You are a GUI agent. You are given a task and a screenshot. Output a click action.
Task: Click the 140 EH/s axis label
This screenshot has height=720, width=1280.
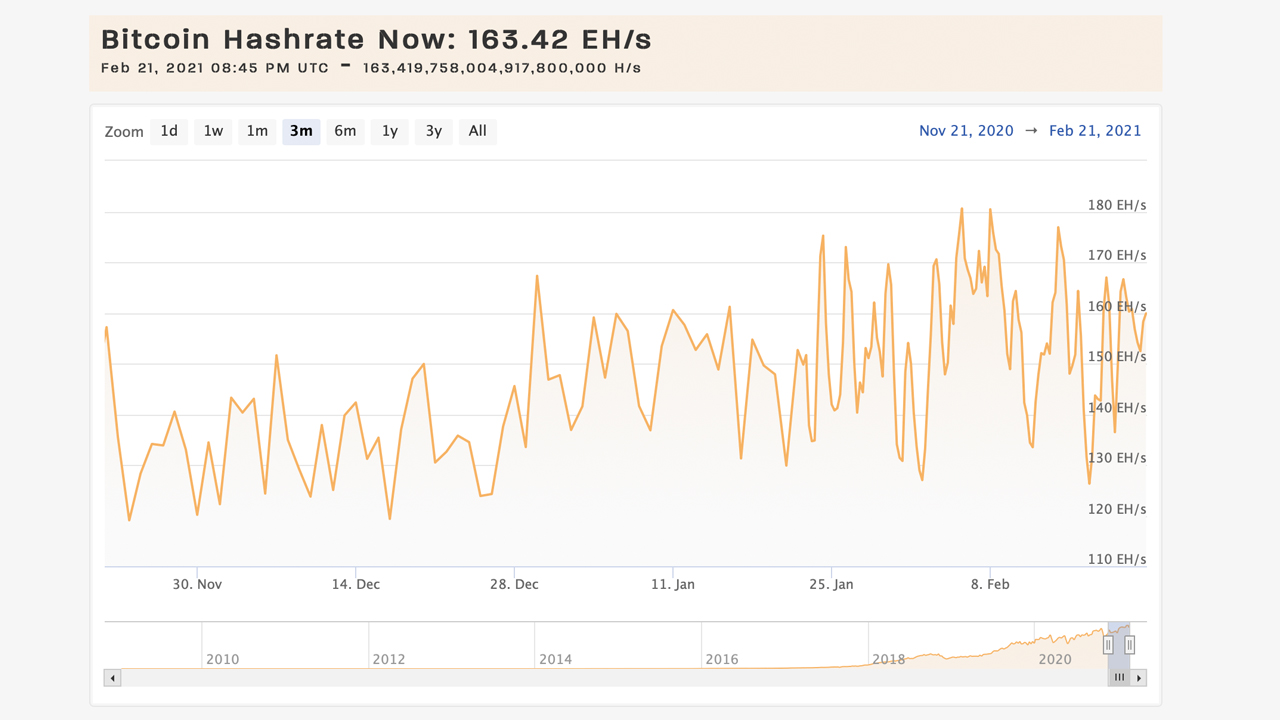point(1117,407)
